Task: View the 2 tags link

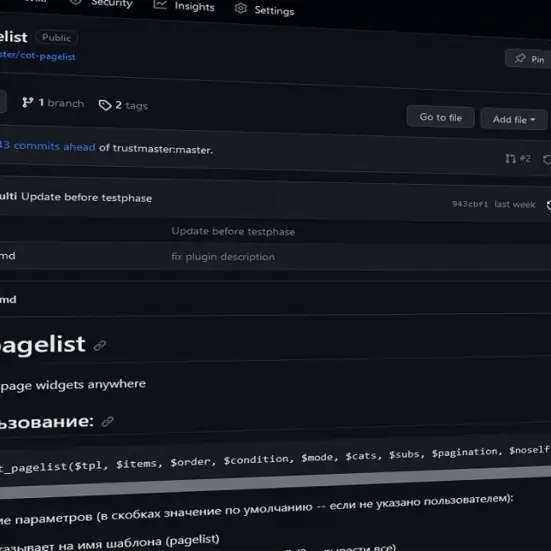Action: pos(123,105)
